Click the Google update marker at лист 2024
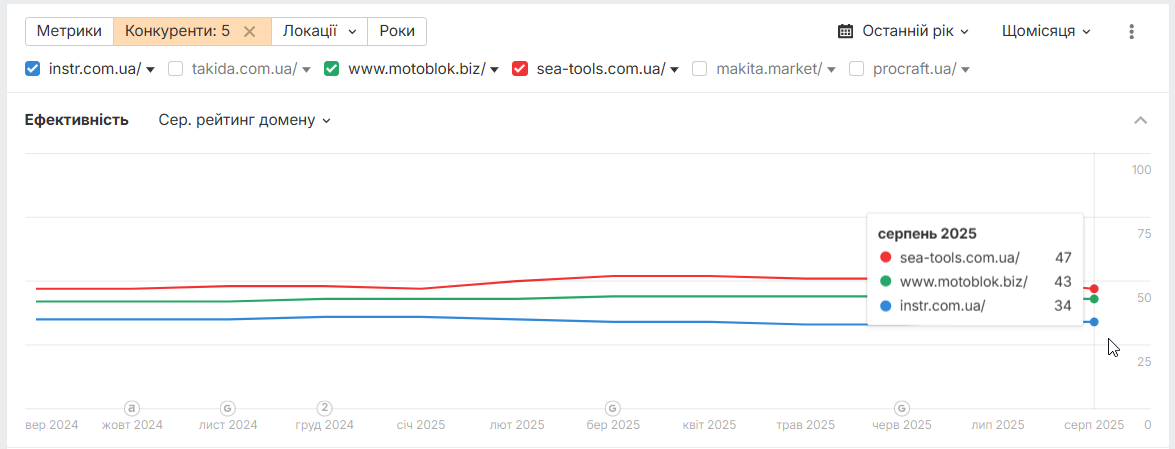The height and width of the screenshot is (449, 1175). click(228, 409)
